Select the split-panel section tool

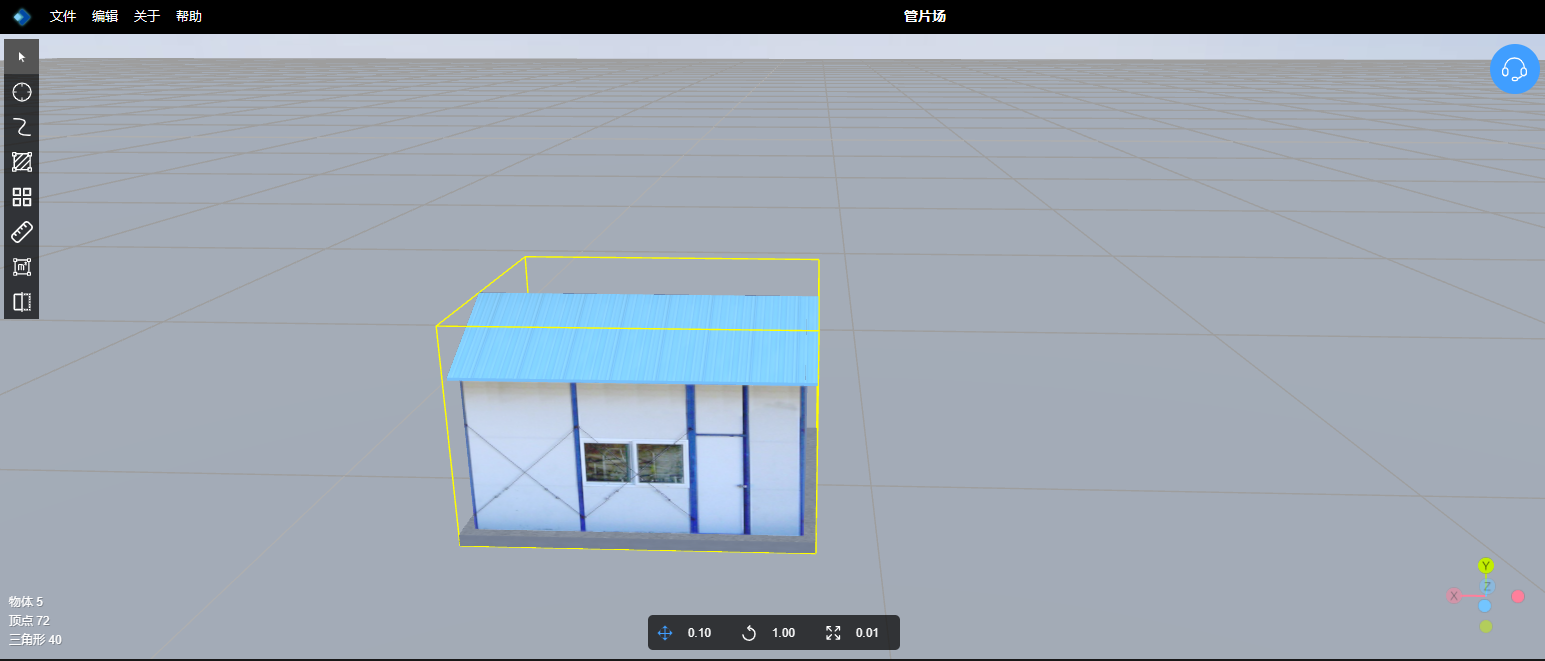coord(22,302)
